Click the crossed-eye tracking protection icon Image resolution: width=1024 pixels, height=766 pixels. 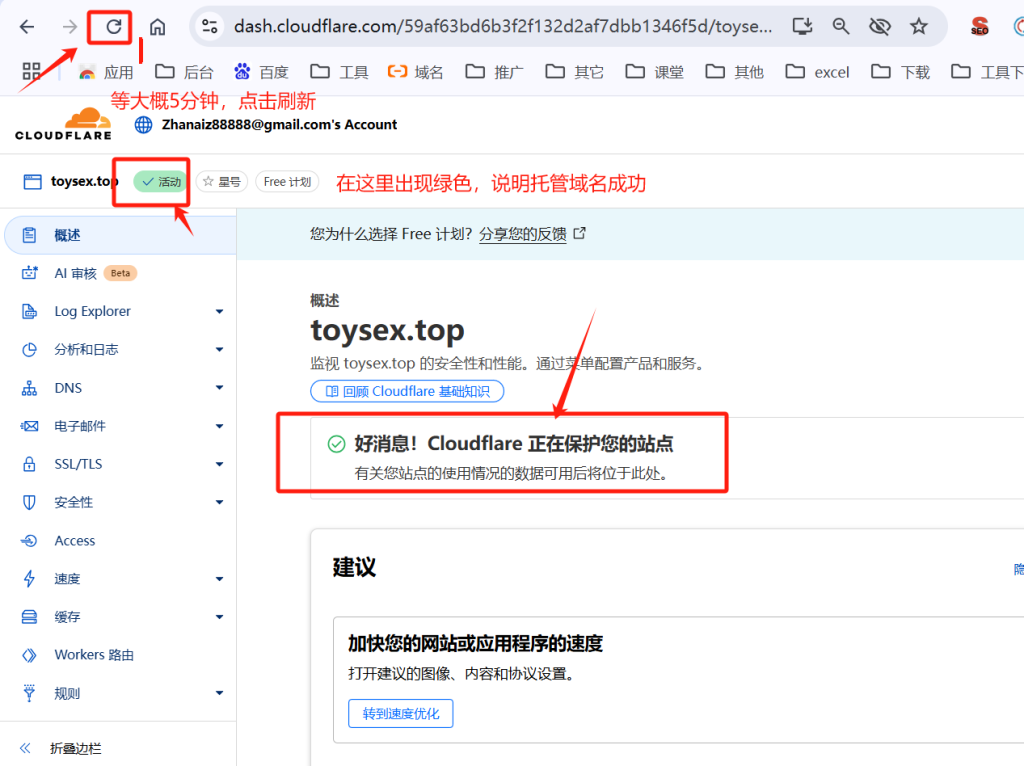(x=880, y=27)
